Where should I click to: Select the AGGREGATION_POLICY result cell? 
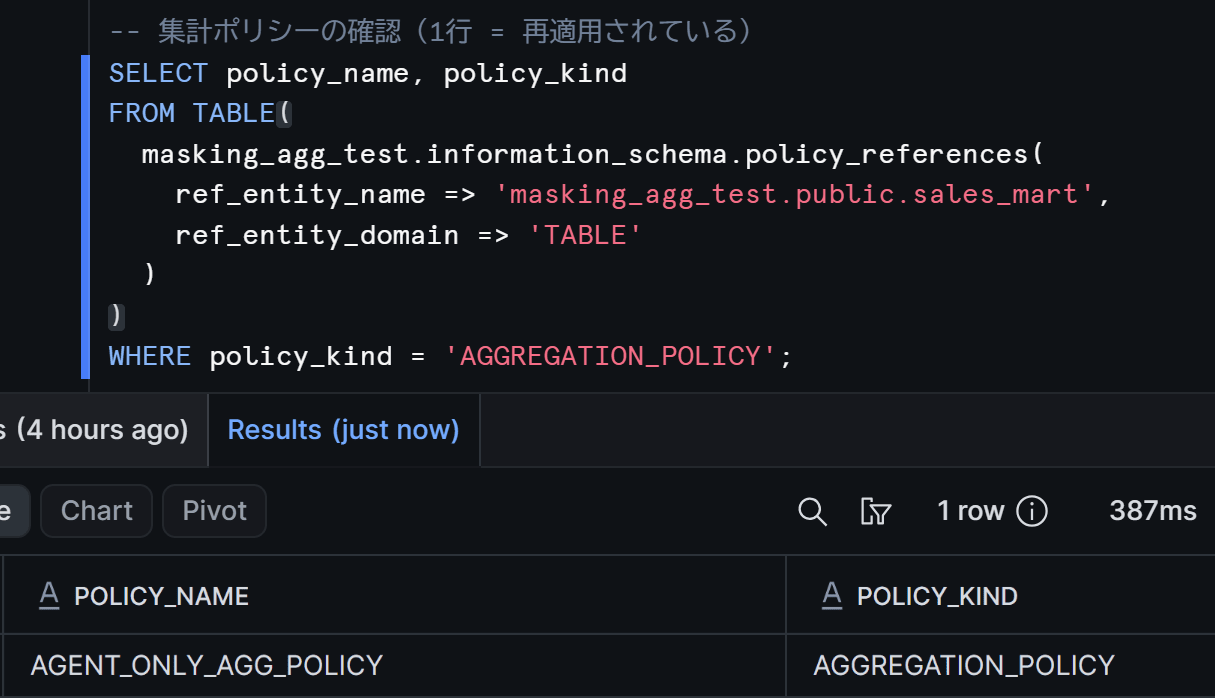point(1000,665)
